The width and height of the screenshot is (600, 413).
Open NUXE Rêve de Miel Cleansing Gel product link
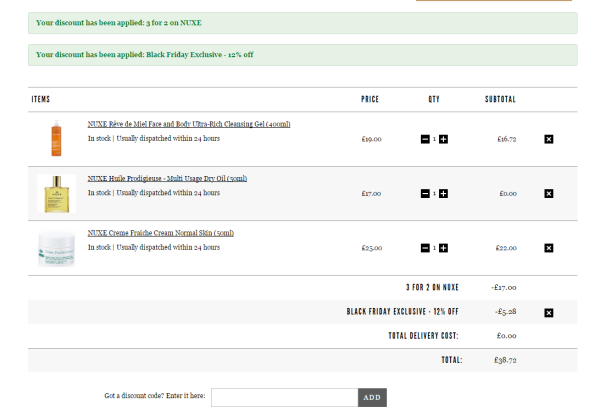(x=189, y=124)
